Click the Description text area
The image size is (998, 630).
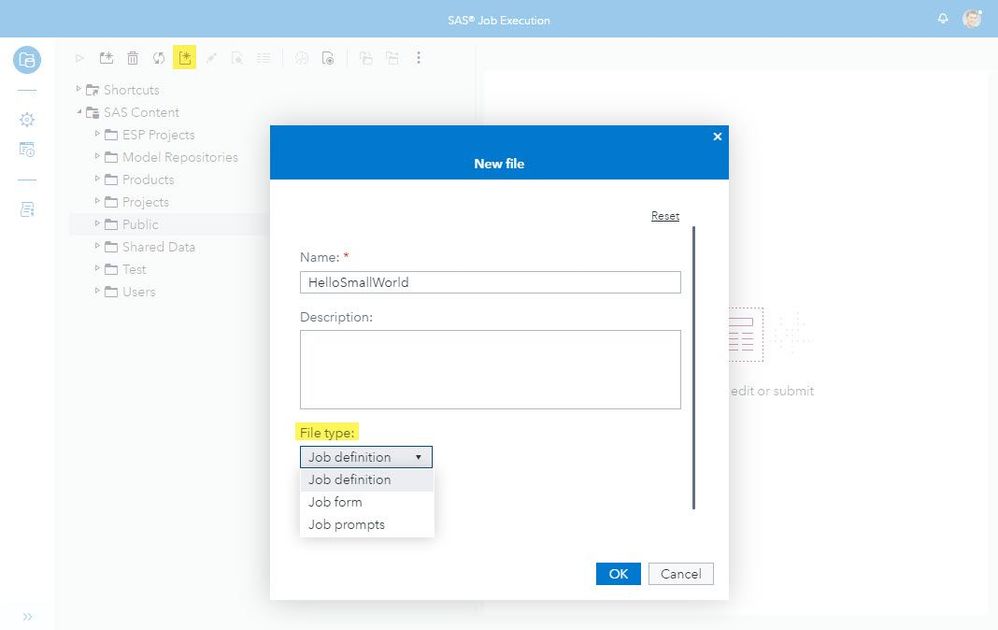point(490,369)
